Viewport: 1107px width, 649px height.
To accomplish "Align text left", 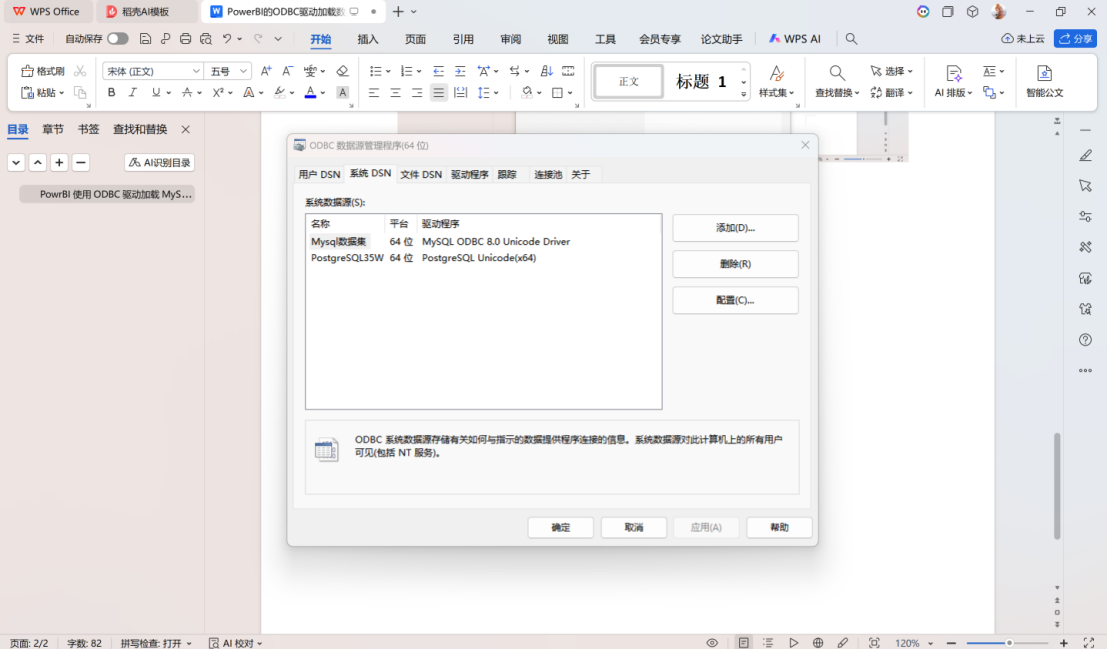I will pyautogui.click(x=373, y=93).
